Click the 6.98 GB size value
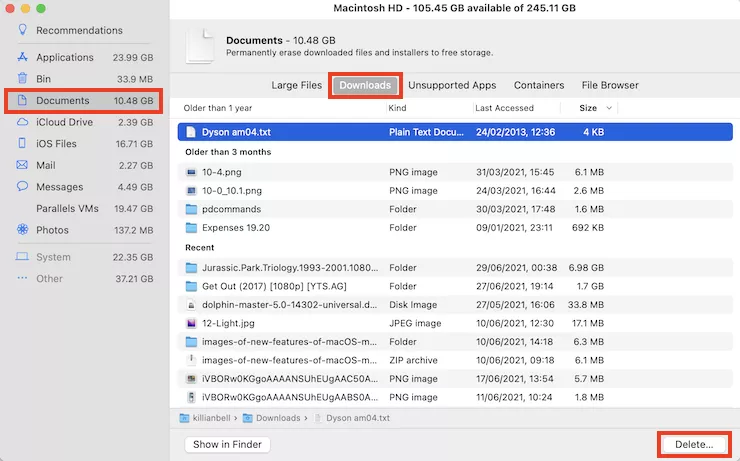This screenshot has width=740, height=461. [x=586, y=268]
